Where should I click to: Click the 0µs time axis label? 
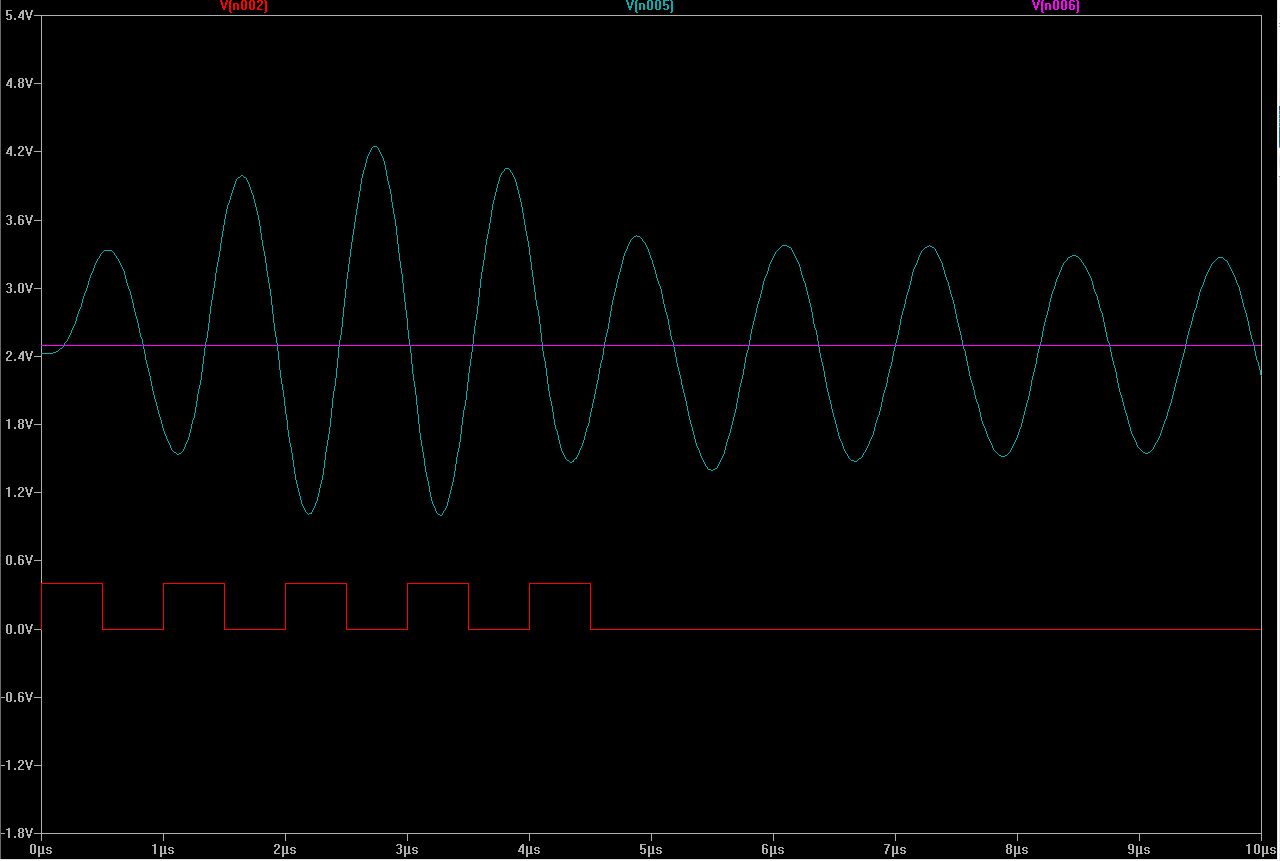41,849
